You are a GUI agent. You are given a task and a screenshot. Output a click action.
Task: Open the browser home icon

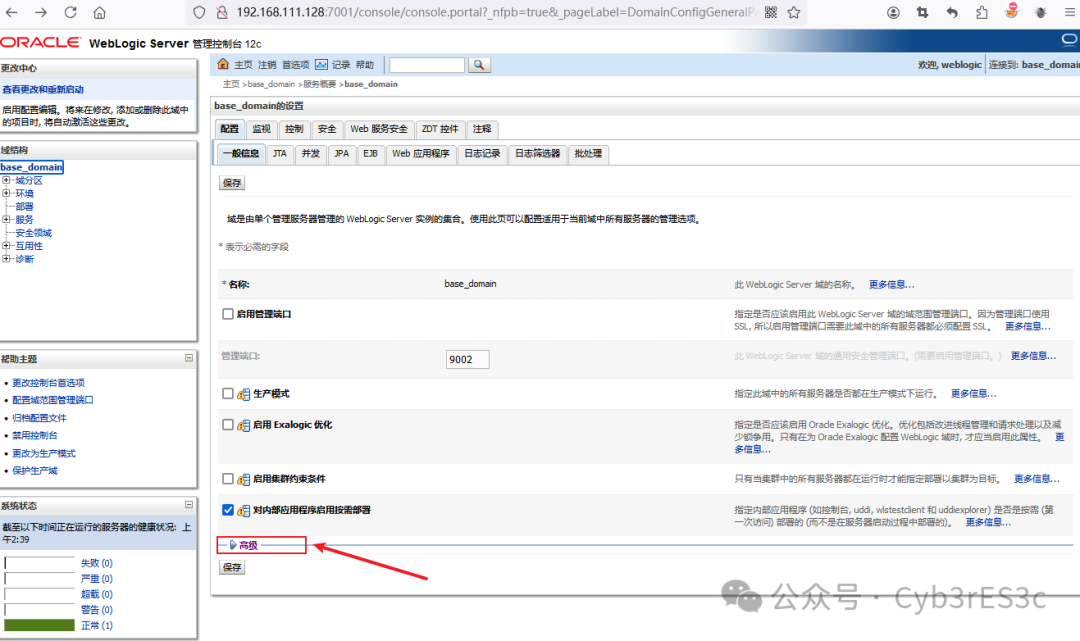[100, 12]
